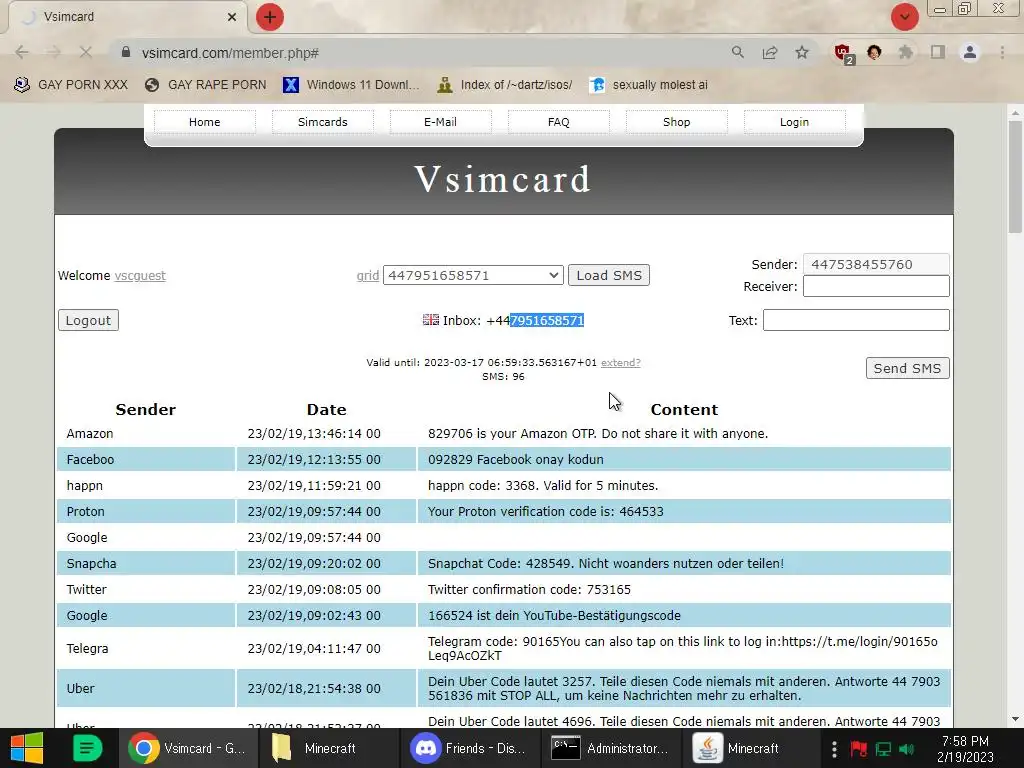Screen dimensions: 1024x768
Task: Open the Shop menu item
Action: point(677,122)
